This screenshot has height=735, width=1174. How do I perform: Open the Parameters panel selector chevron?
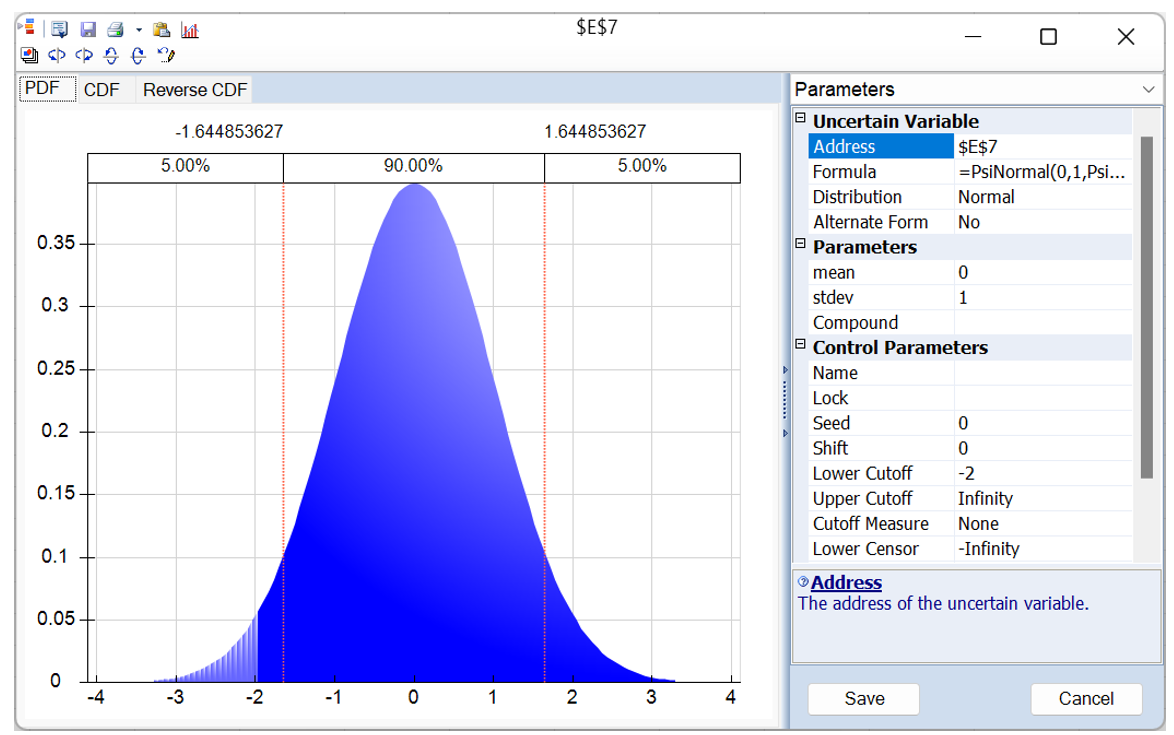coord(1151,89)
